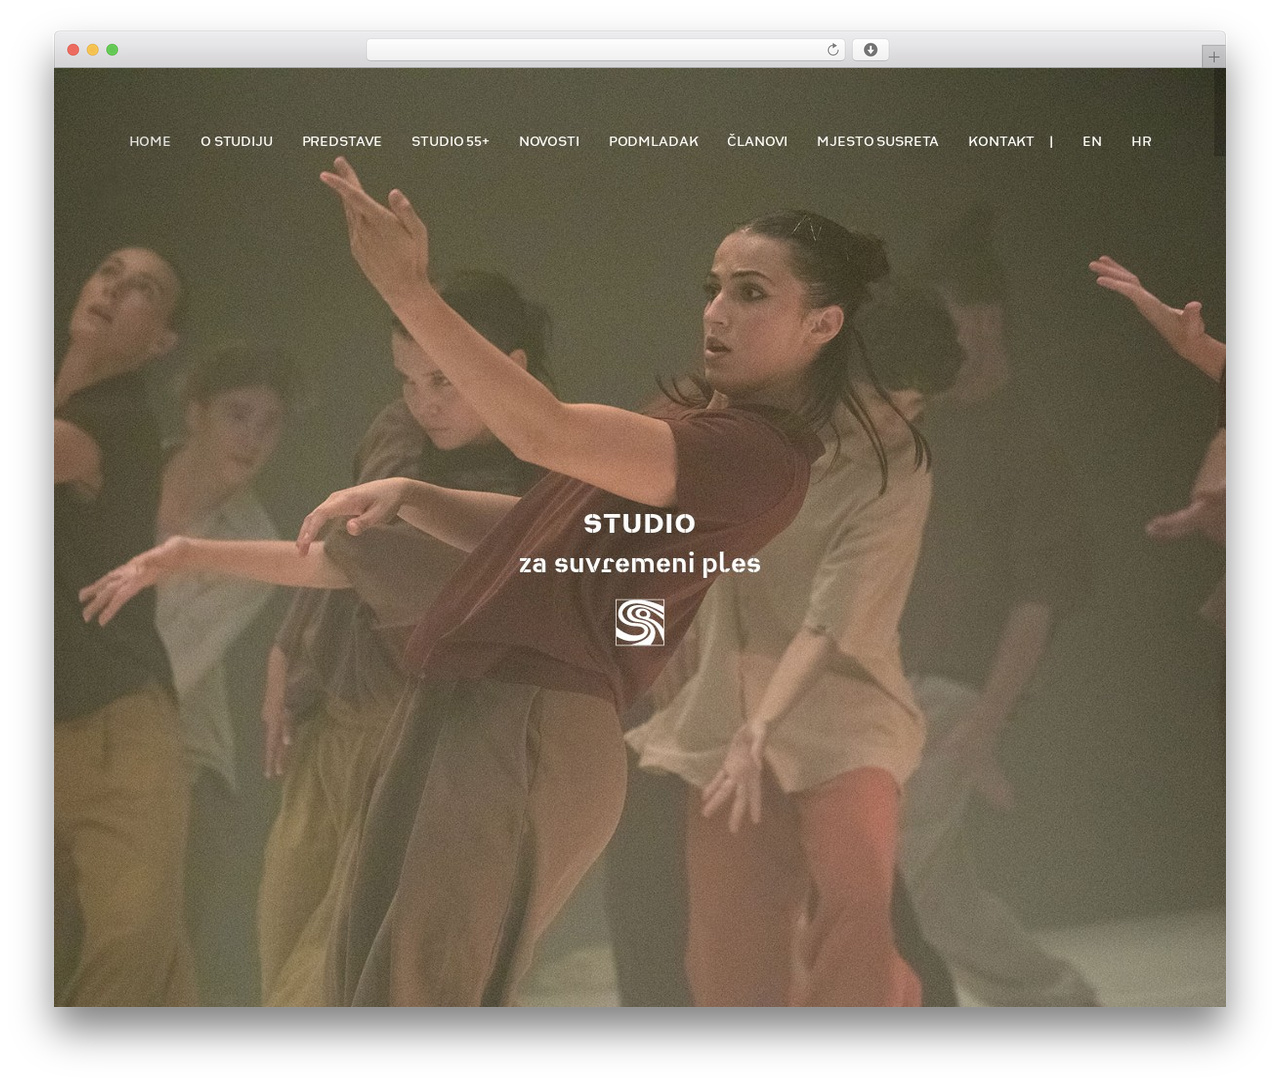The image size is (1280, 1084).
Task: Minimize window using yellow button
Action: click(92, 49)
